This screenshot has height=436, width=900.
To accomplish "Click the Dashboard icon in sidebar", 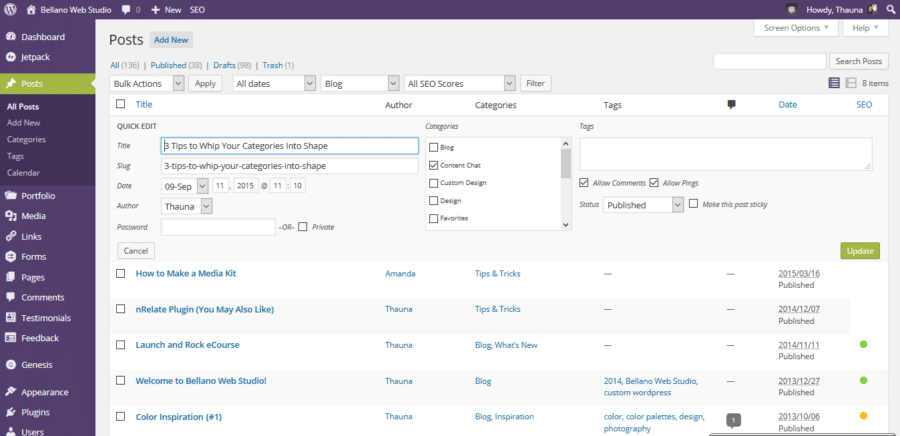I will pyautogui.click(x=10, y=37).
